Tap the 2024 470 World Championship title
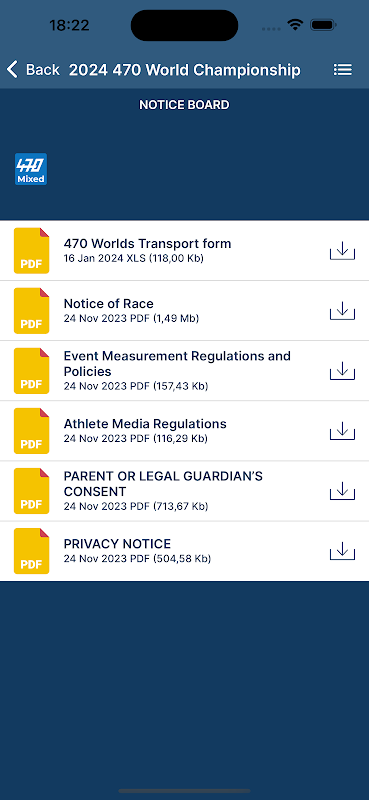Image resolution: width=369 pixels, height=800 pixels. coord(185,70)
